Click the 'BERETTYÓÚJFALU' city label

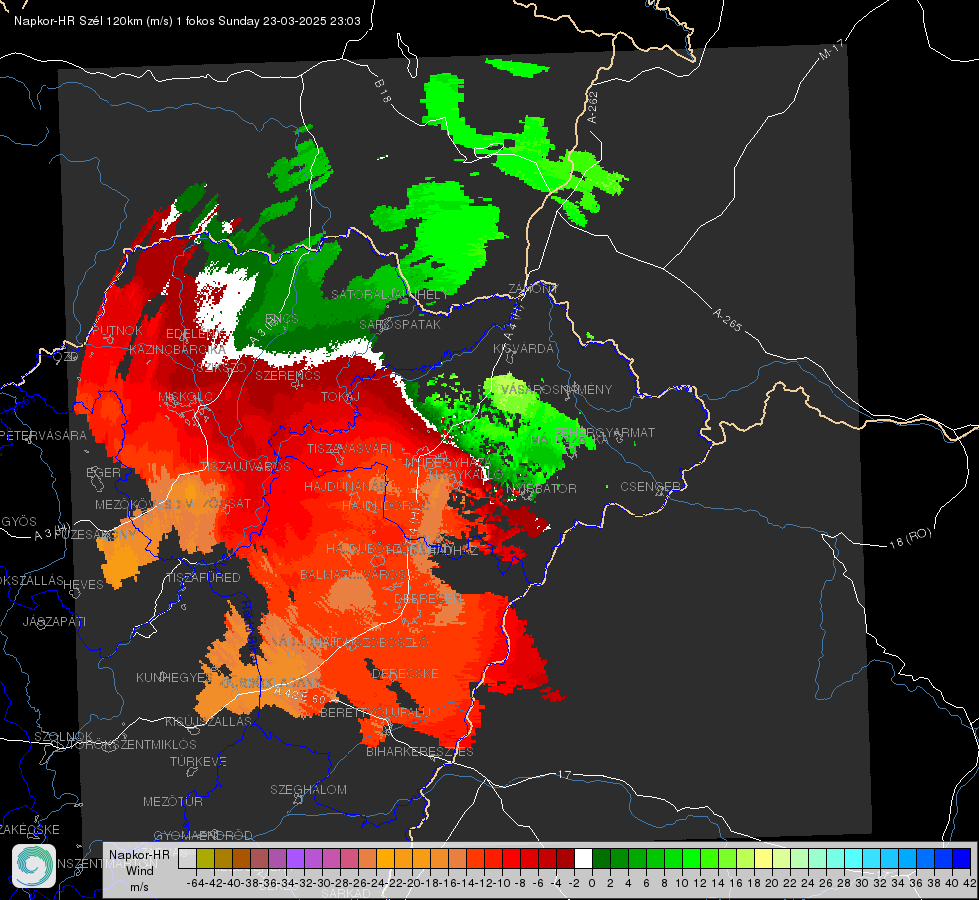point(375,713)
